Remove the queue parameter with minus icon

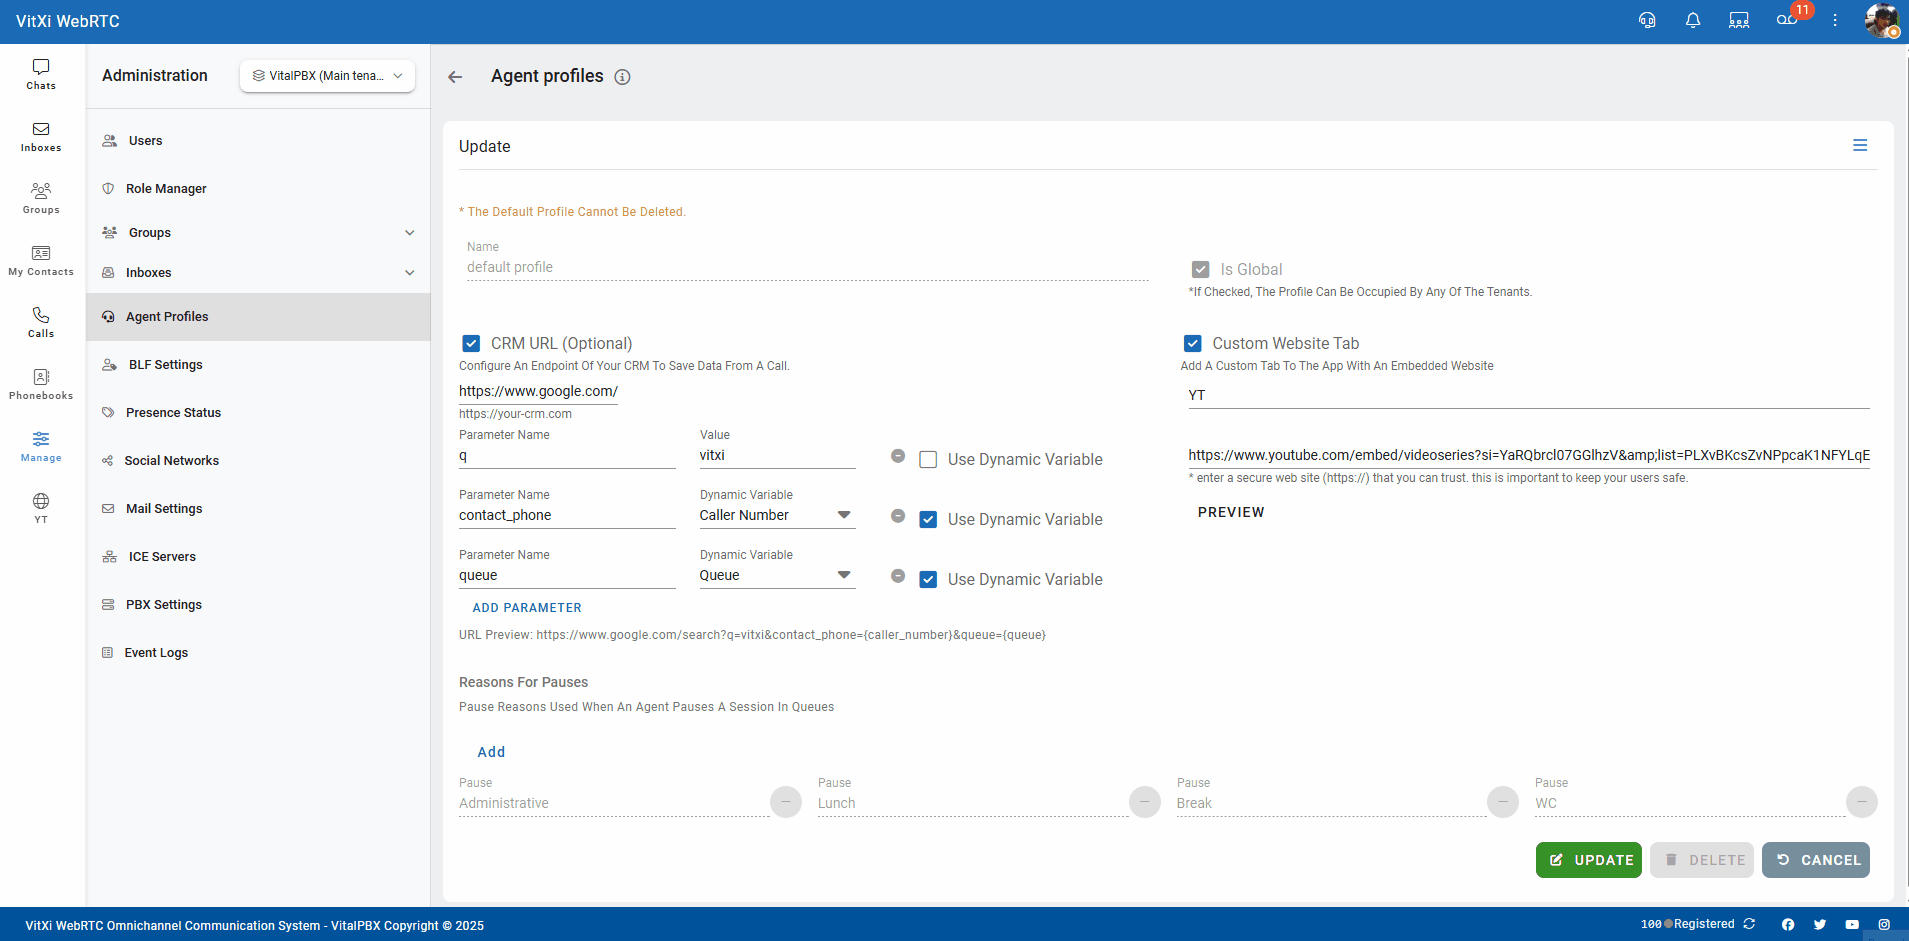898,576
